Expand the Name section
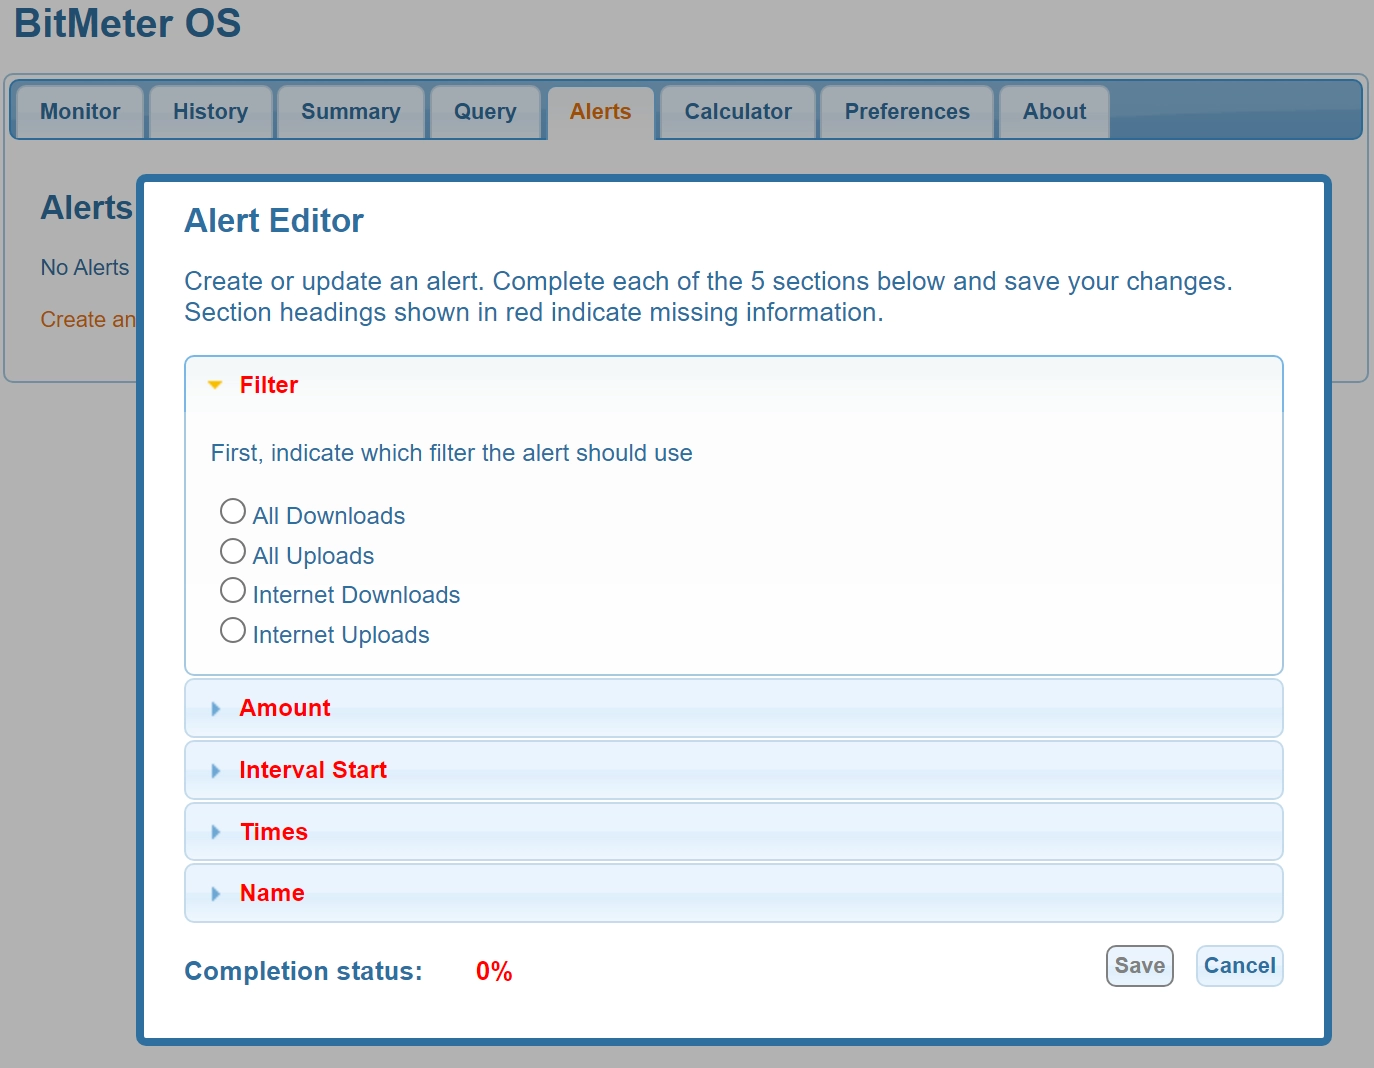Screen dimensions: 1374x1068 point(272,893)
